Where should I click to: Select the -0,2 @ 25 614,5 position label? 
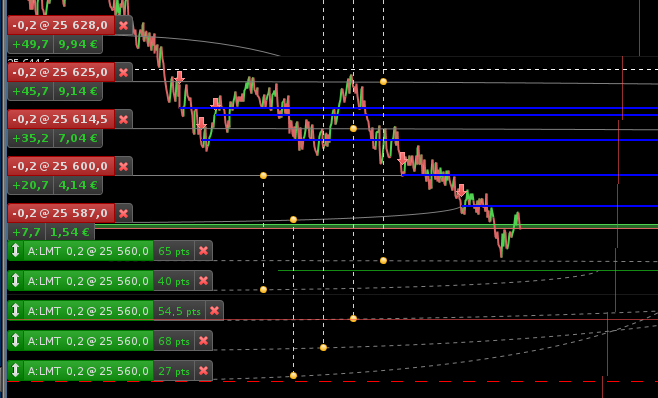[61, 120]
